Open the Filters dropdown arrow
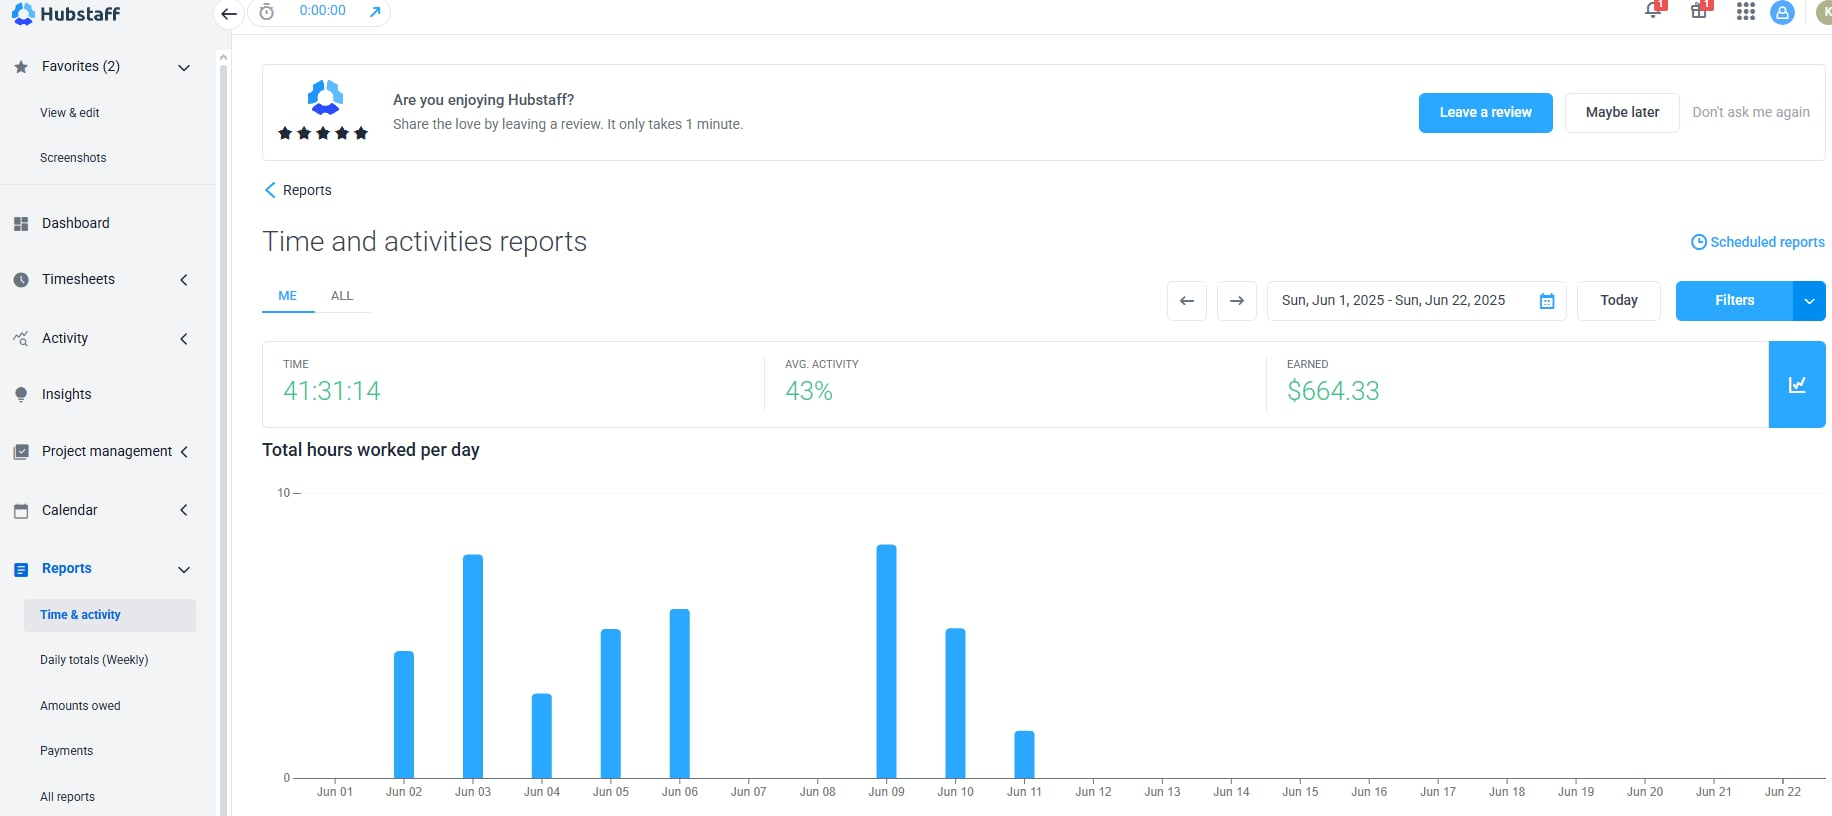 1809,301
